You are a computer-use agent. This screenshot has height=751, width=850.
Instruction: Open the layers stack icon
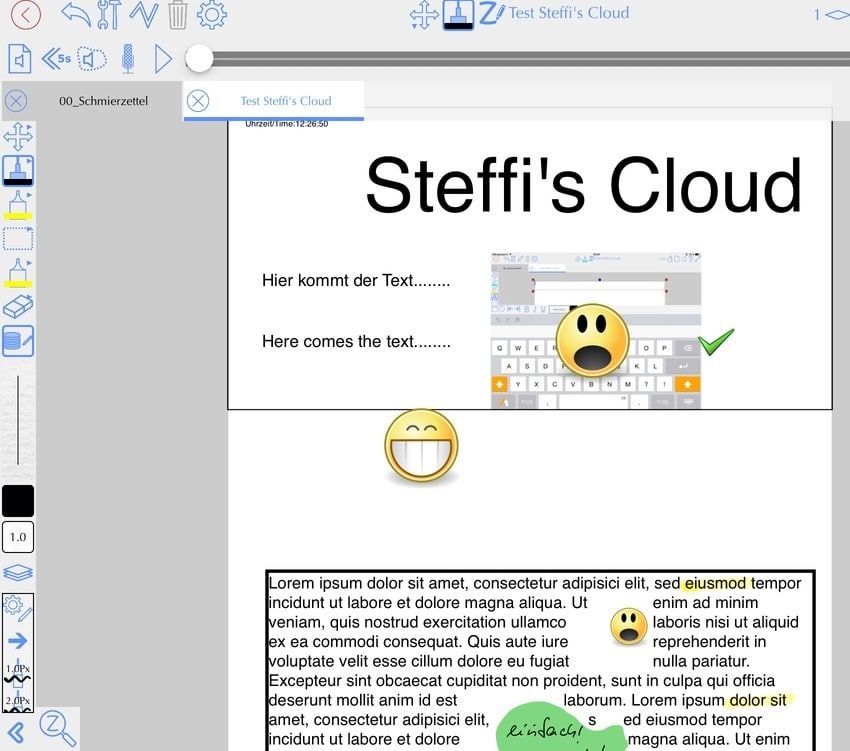(x=18, y=573)
